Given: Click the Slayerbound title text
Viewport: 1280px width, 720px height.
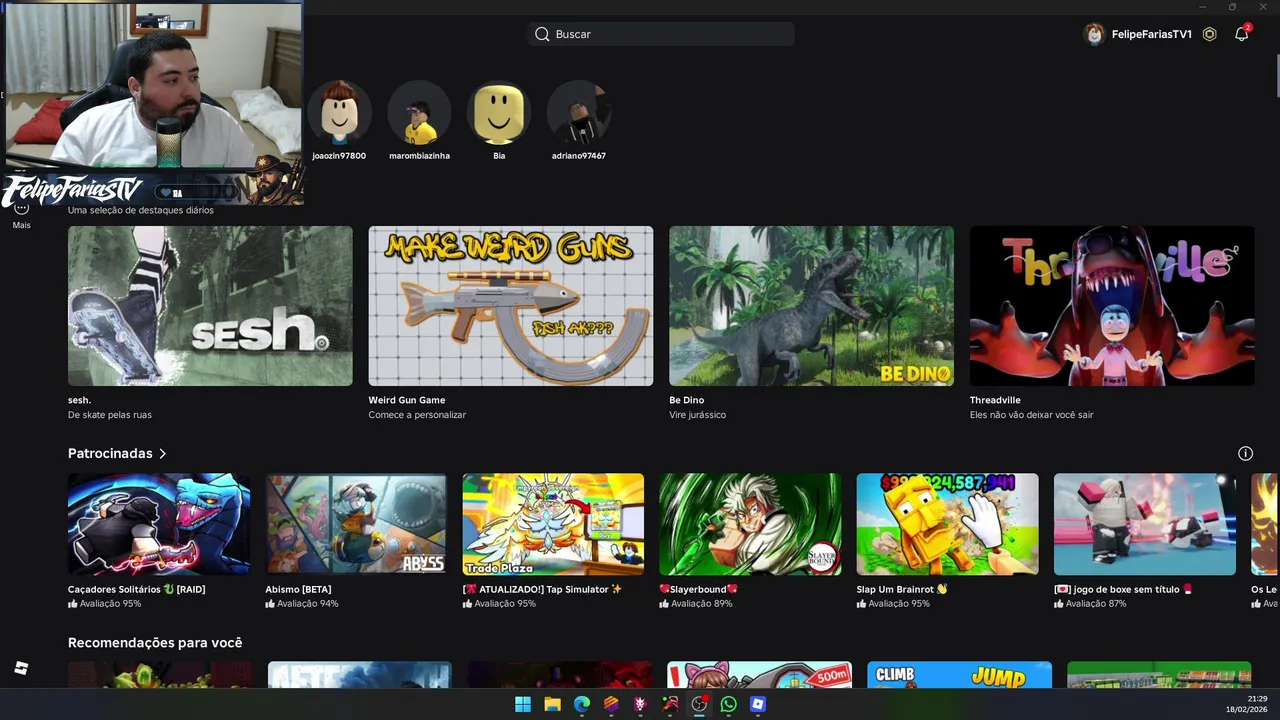Looking at the screenshot, I should tap(698, 590).
